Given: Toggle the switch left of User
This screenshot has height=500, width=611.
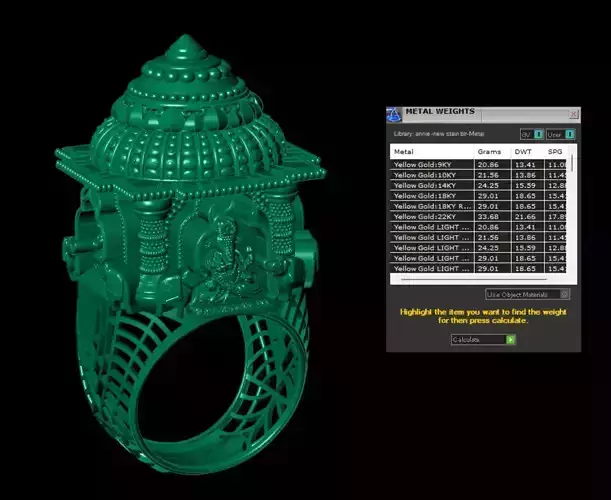Looking at the screenshot, I should 539,134.
